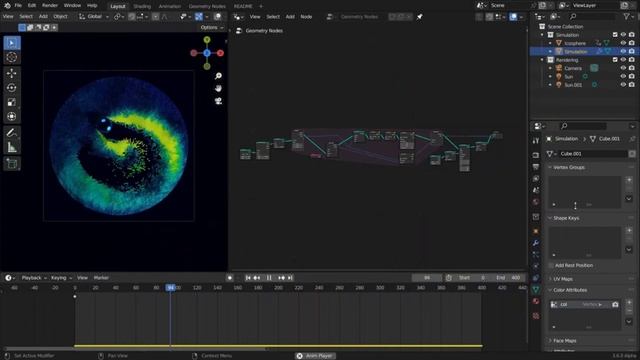This screenshot has height=360, width=640.
Task: Select the Cursor tool
Action: pos(12,58)
